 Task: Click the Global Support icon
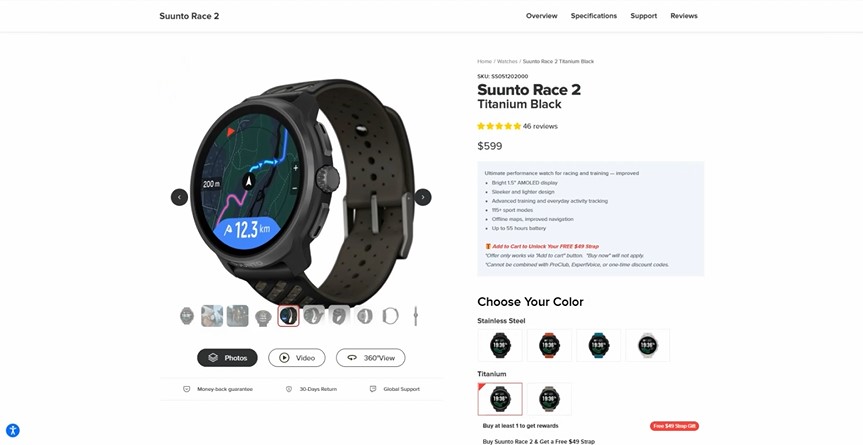pos(373,389)
